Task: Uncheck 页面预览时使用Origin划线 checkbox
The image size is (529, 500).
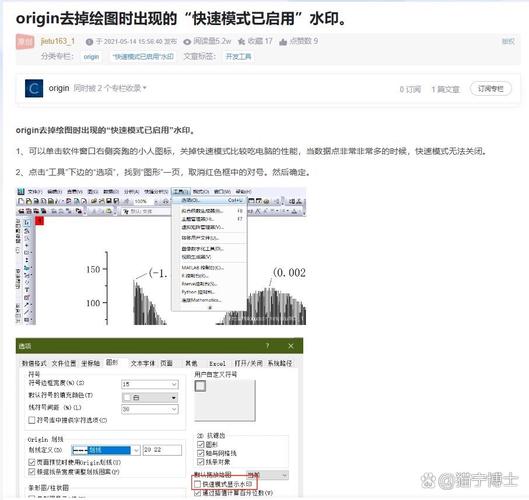Action: 32,462
